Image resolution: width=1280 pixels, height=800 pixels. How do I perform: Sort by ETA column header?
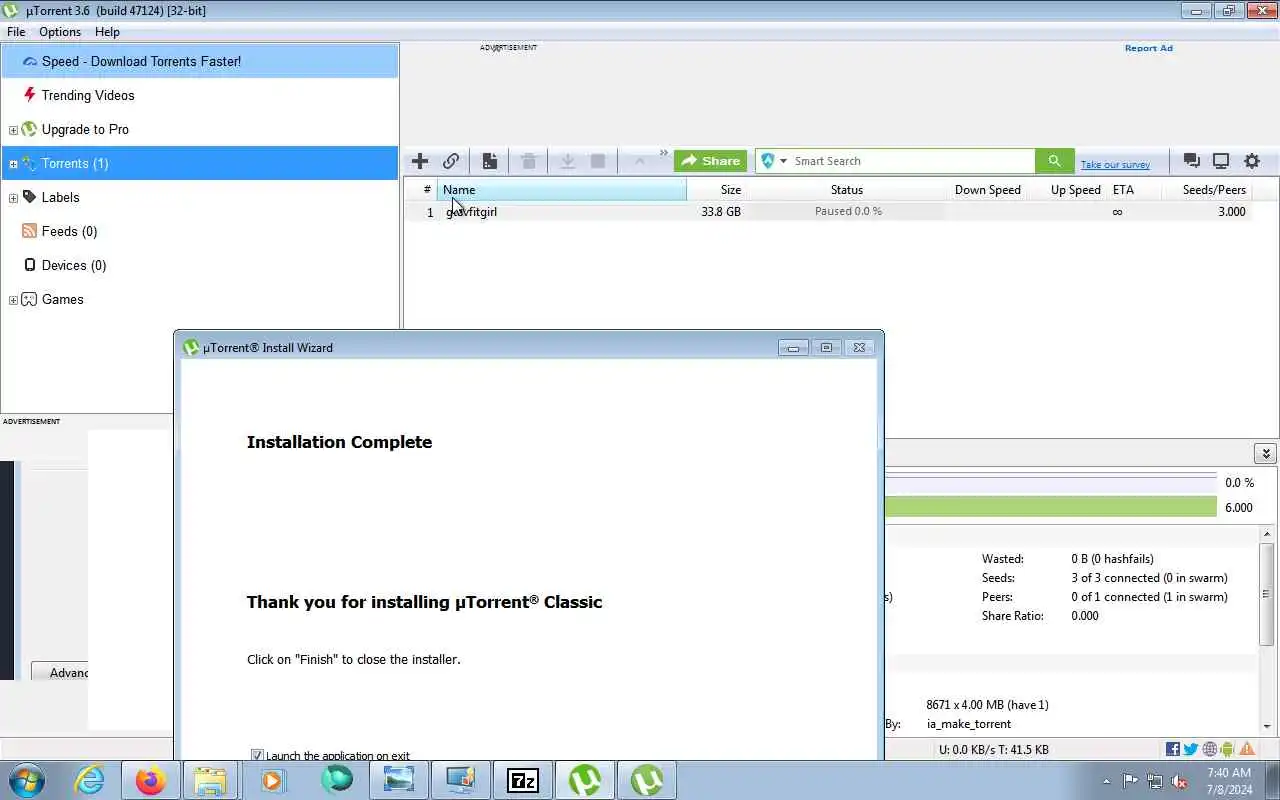pyautogui.click(x=1134, y=190)
